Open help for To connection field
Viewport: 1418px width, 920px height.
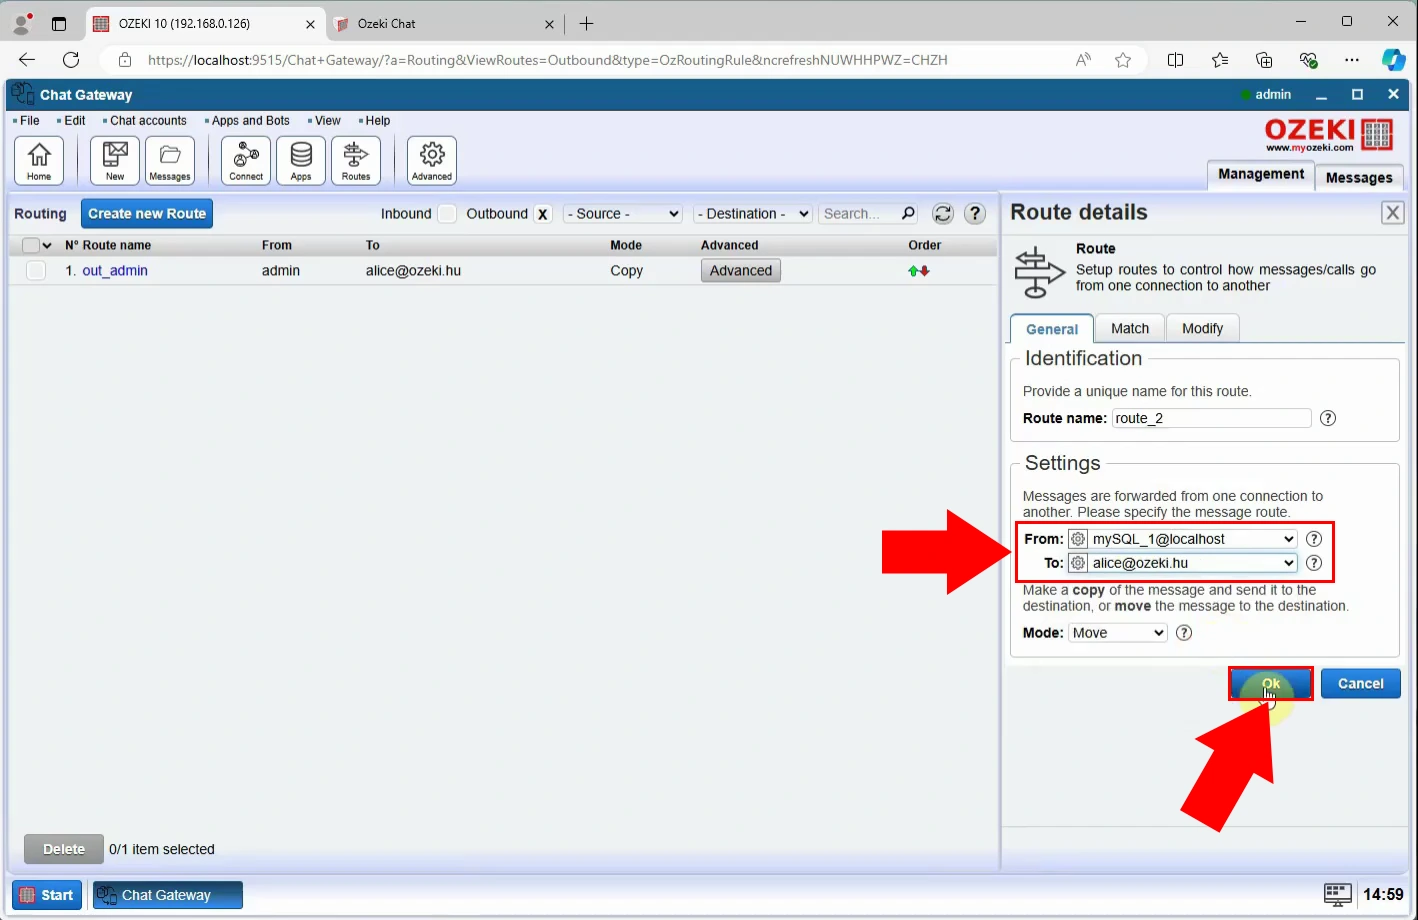click(1314, 563)
